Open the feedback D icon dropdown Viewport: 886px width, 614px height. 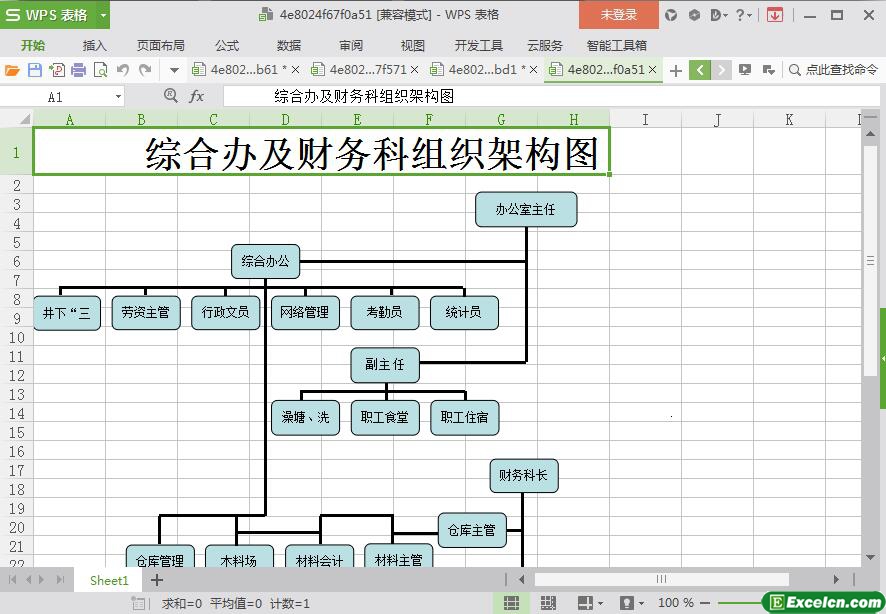719,15
